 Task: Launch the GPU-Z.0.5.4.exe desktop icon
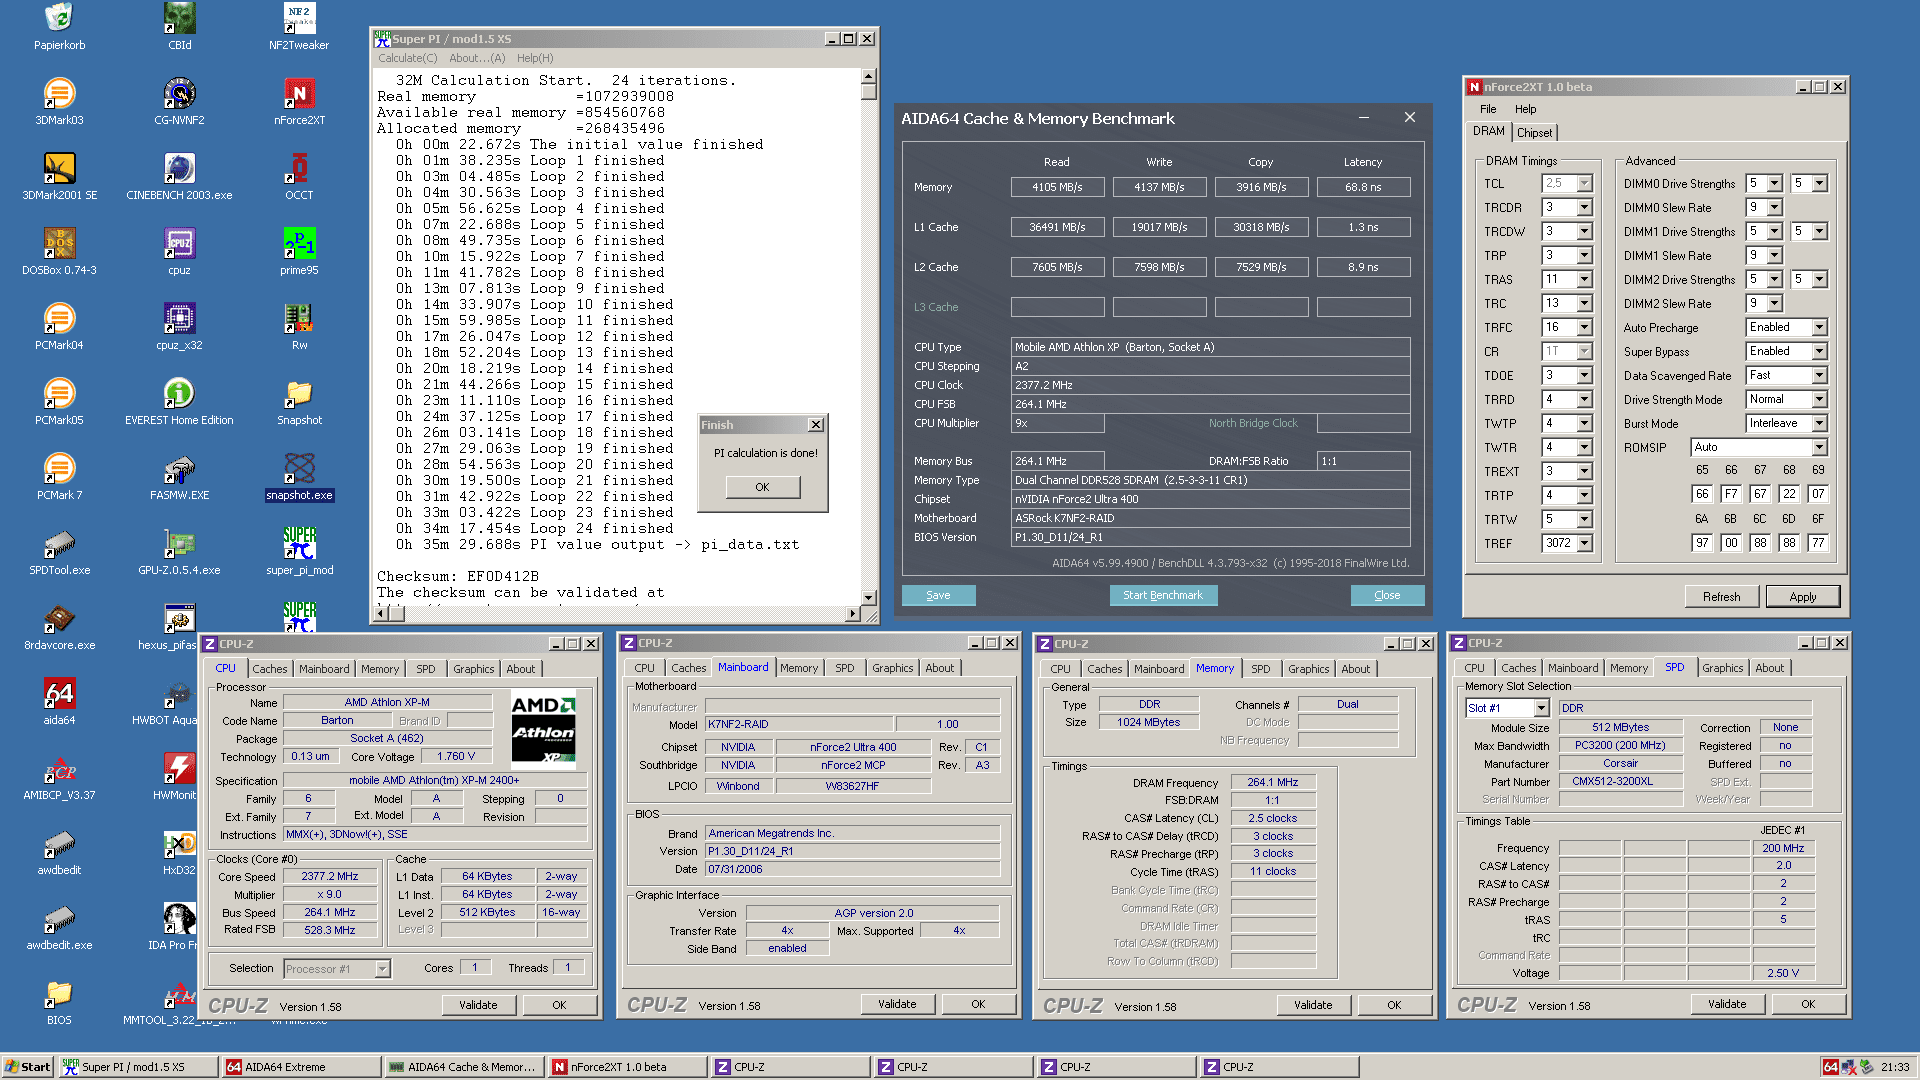(x=180, y=552)
